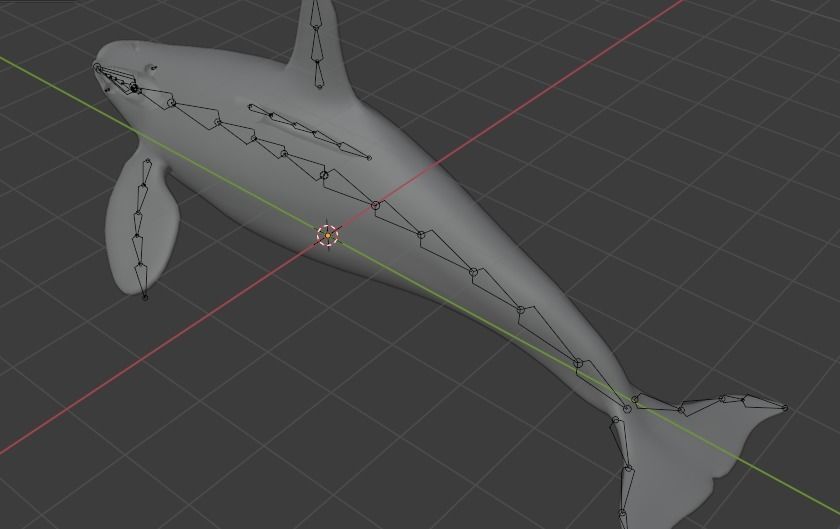This screenshot has height=529, width=840.
Task: Select the spine joint crossing the red X axis
Action: pos(376,205)
